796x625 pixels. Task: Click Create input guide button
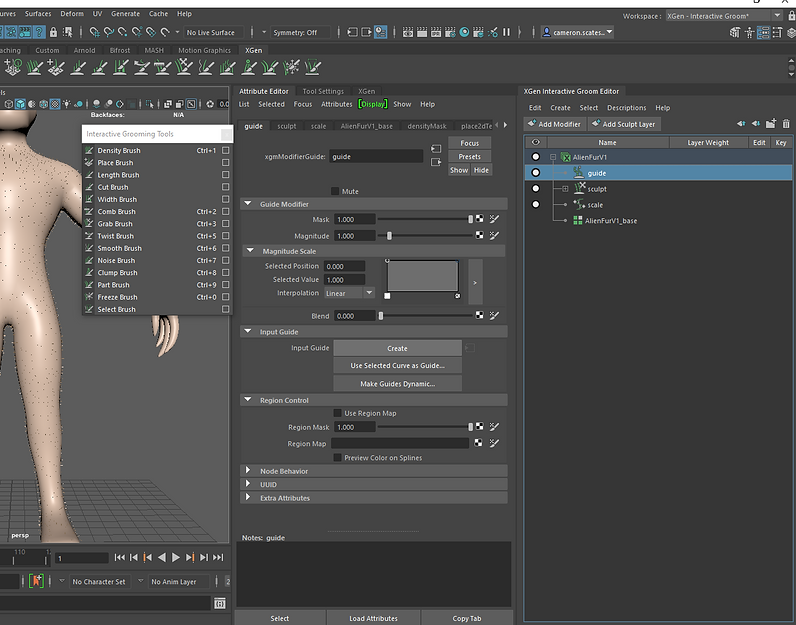pyautogui.click(x=397, y=348)
